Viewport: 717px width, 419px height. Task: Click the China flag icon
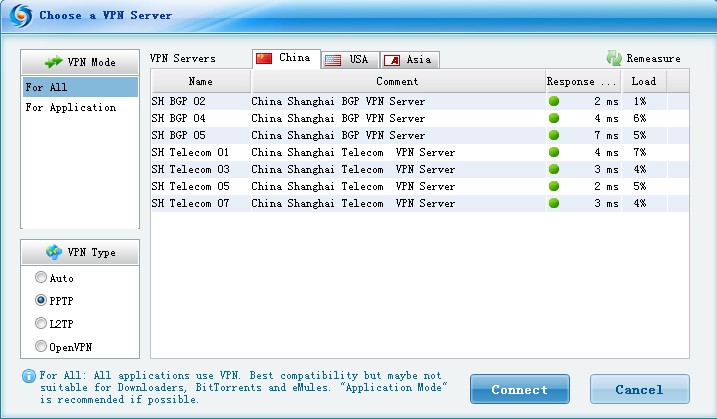point(264,58)
